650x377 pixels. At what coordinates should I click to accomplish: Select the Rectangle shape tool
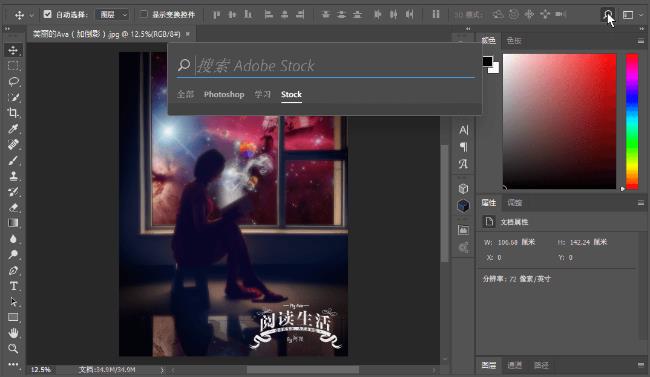click(13, 317)
